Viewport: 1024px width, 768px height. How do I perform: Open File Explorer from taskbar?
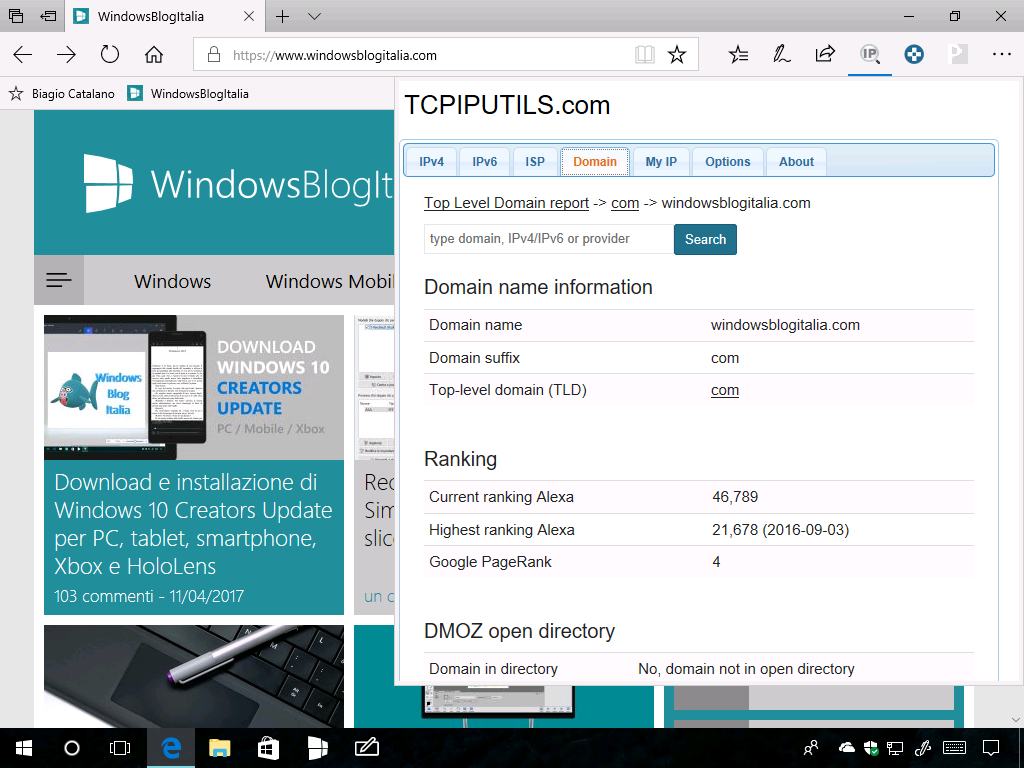coord(219,748)
